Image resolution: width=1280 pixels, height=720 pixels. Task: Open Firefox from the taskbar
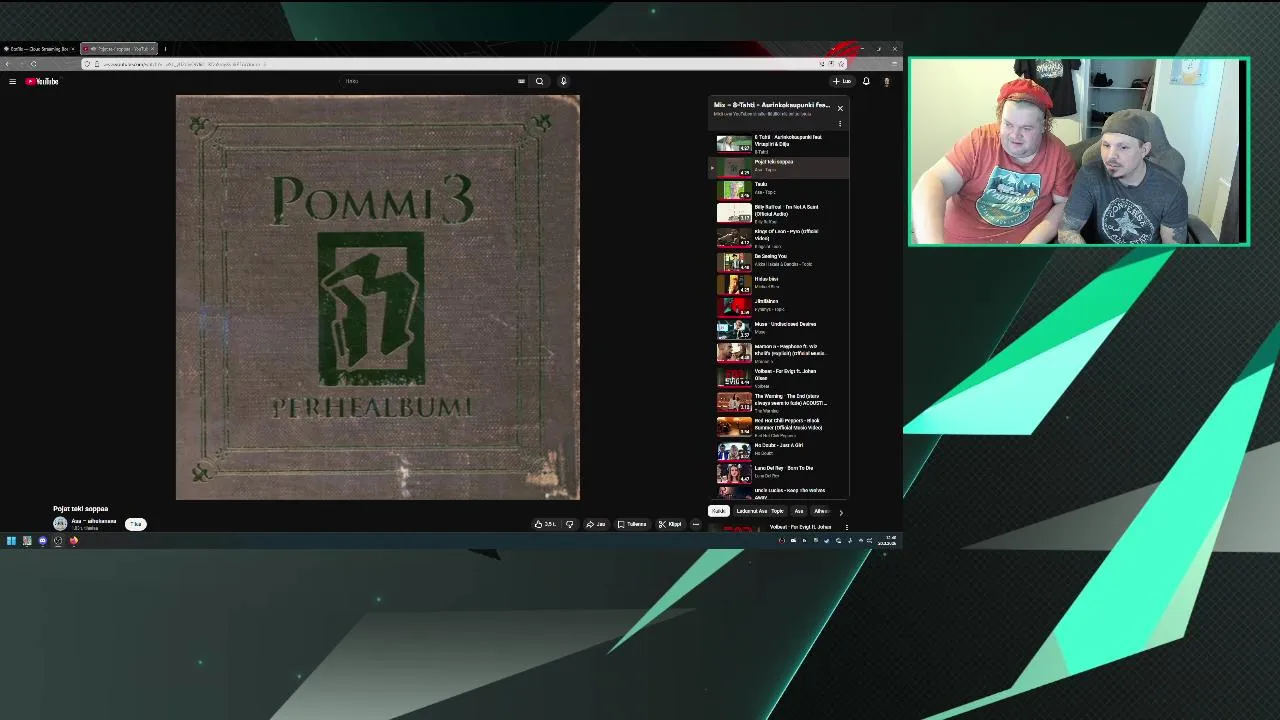pyautogui.click(x=73, y=541)
